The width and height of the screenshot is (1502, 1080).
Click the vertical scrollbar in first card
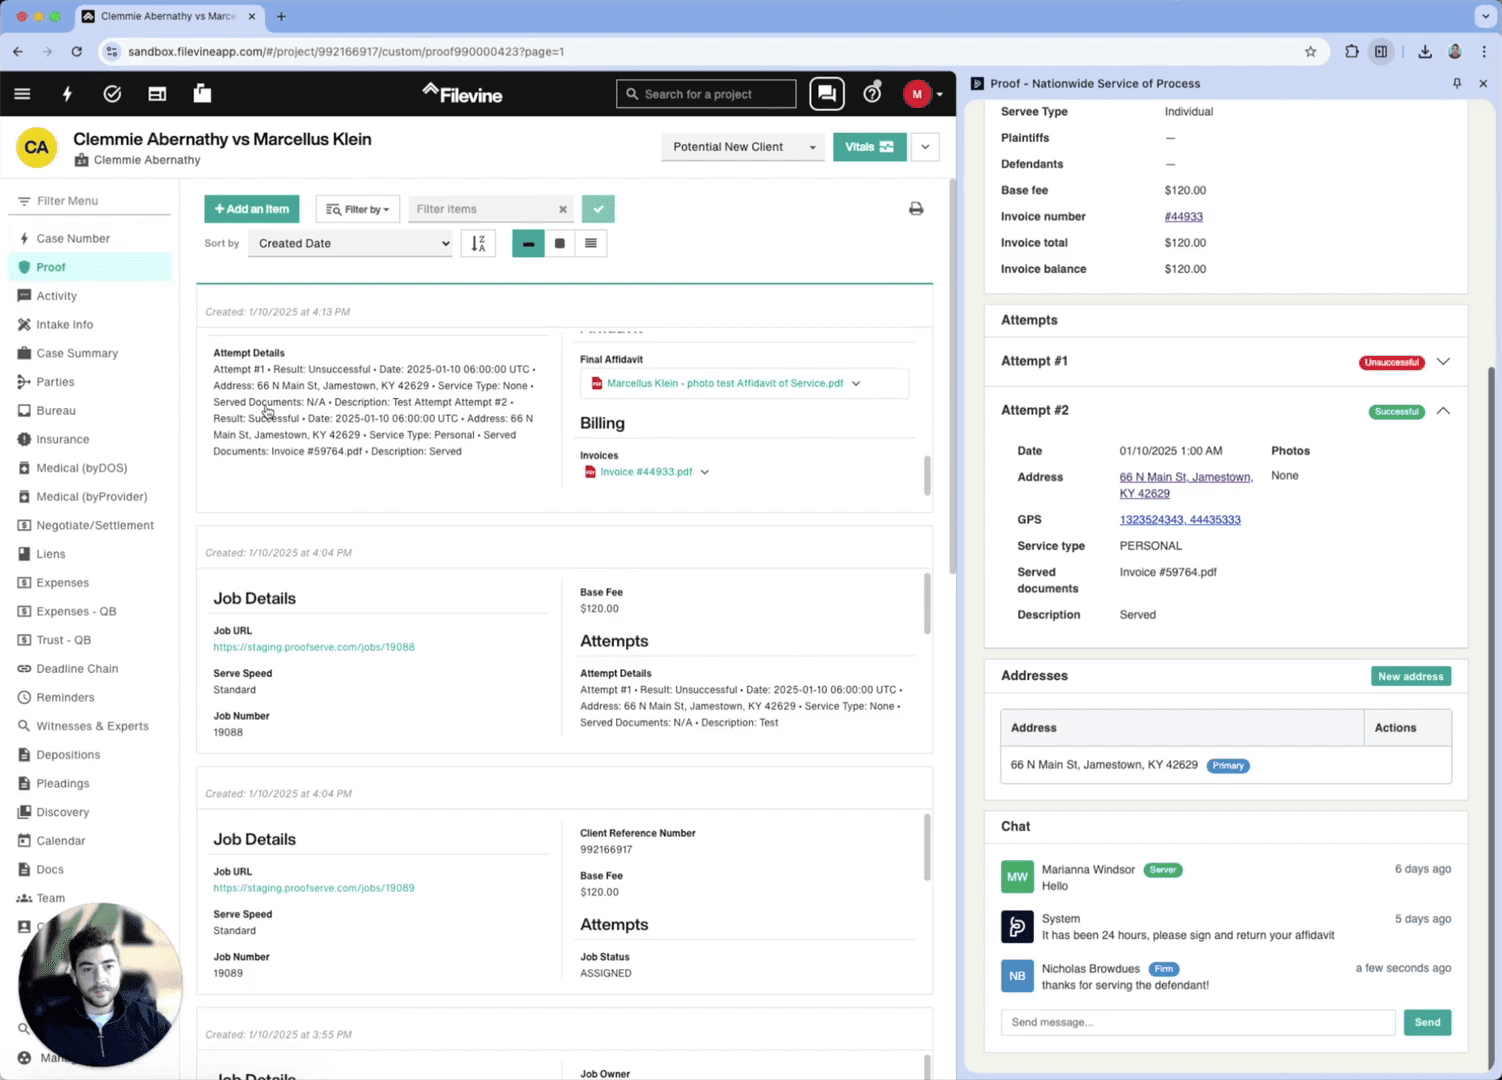pos(927,475)
